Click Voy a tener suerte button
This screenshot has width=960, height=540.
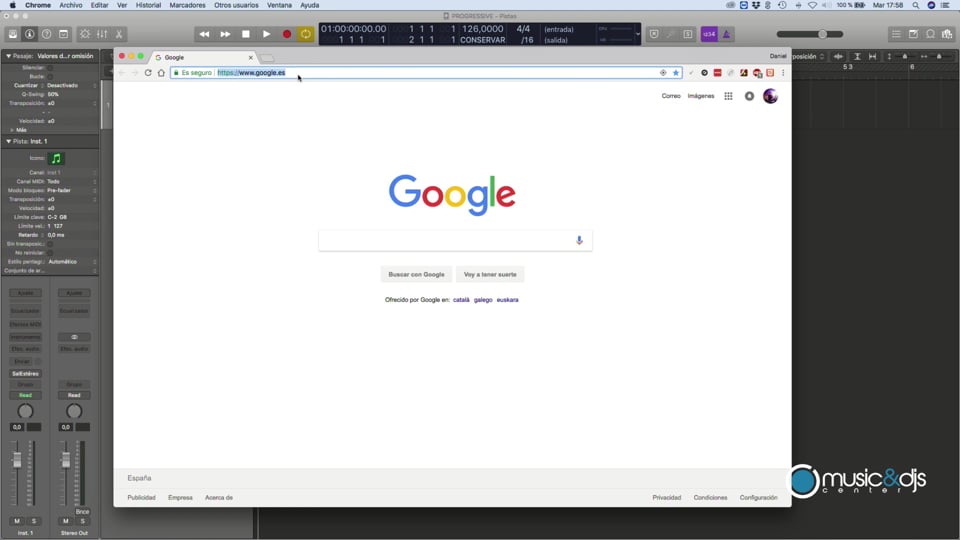click(x=490, y=274)
